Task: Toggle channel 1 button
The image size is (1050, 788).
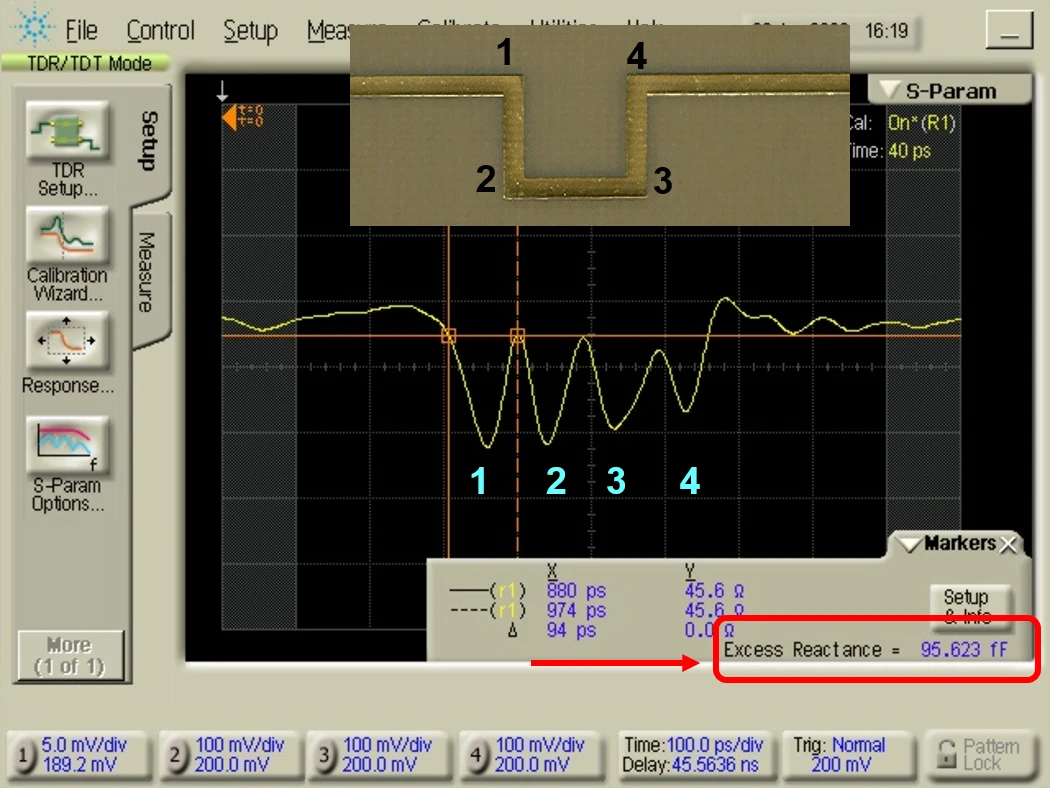Action: (x=22, y=756)
